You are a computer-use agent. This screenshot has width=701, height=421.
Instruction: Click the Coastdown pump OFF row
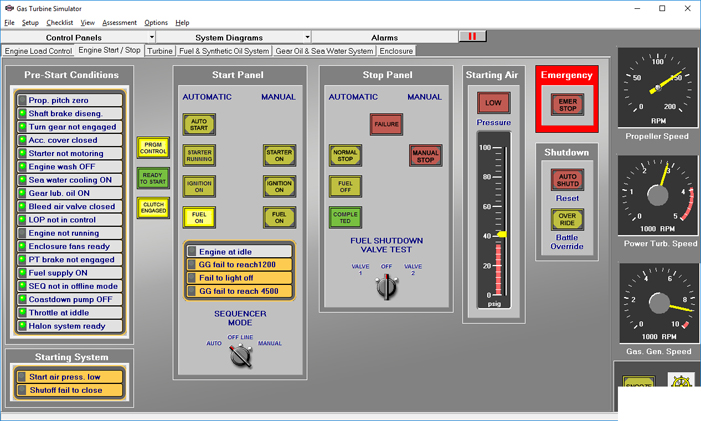tap(69, 299)
